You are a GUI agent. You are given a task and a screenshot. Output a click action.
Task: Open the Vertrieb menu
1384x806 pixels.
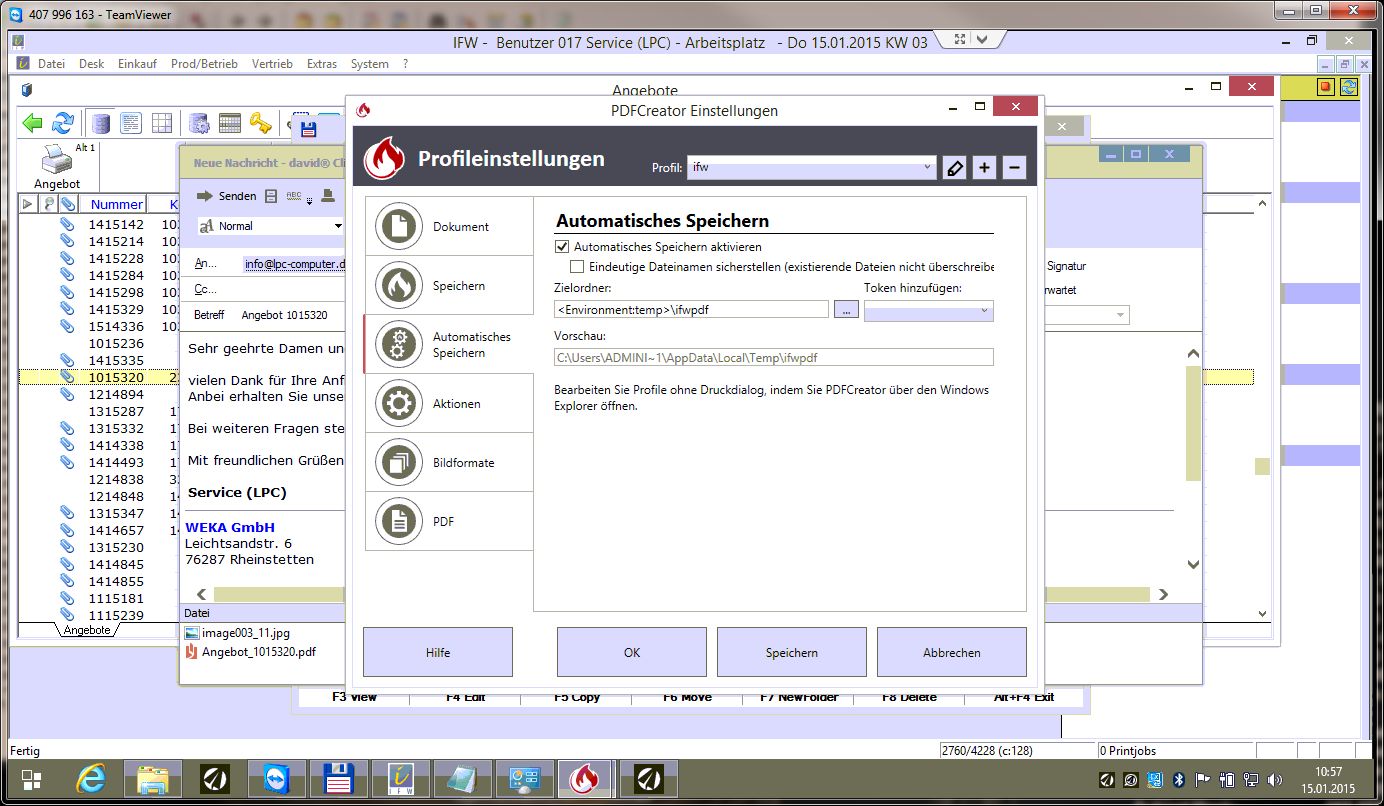[x=272, y=64]
